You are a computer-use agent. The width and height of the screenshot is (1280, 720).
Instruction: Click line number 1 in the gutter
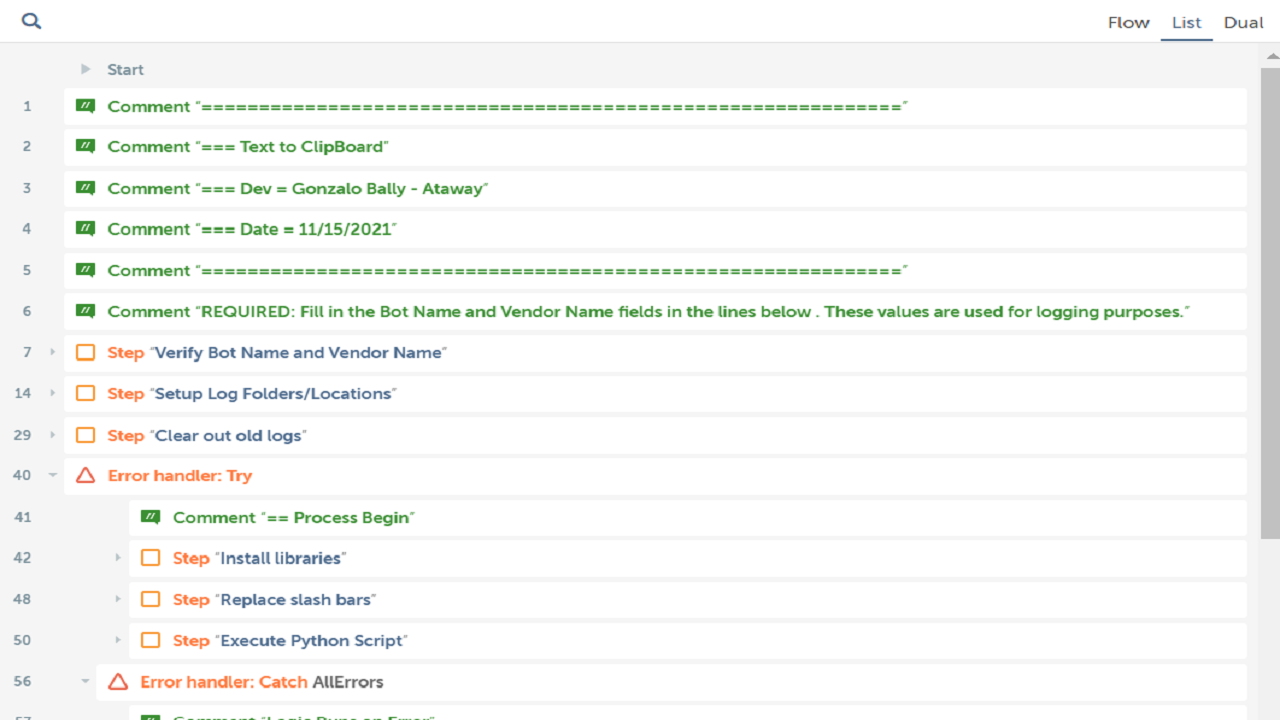point(27,106)
